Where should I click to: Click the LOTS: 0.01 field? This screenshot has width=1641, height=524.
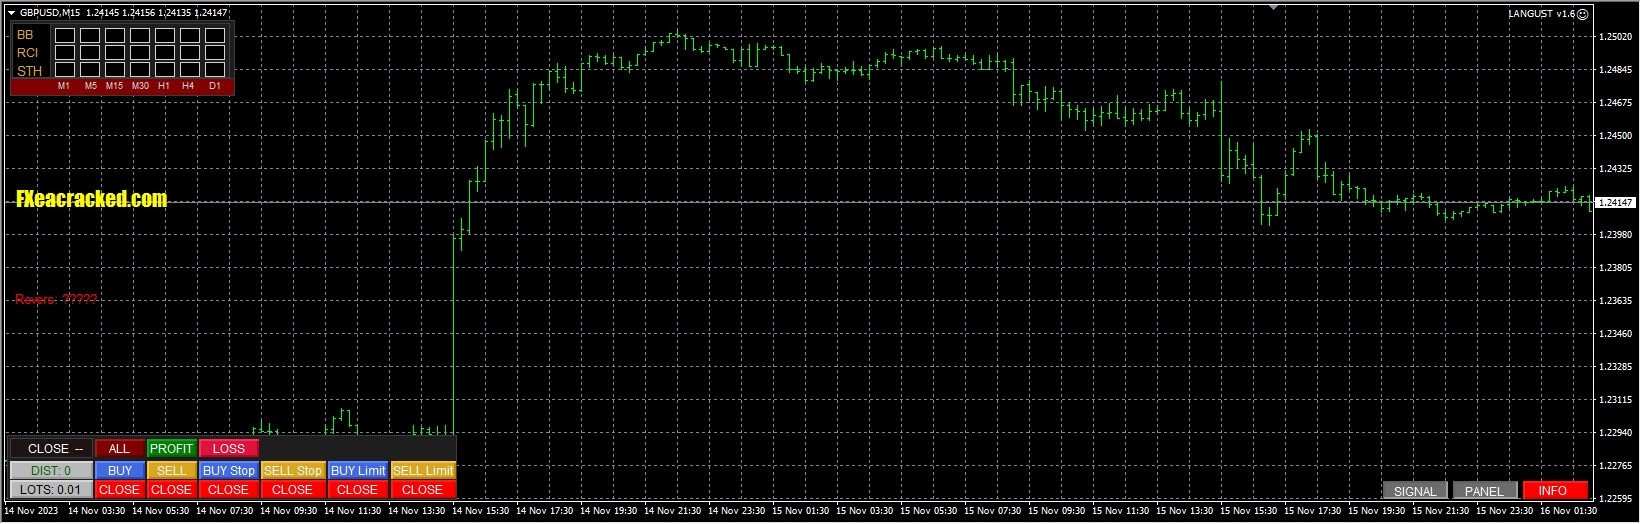(x=51, y=490)
